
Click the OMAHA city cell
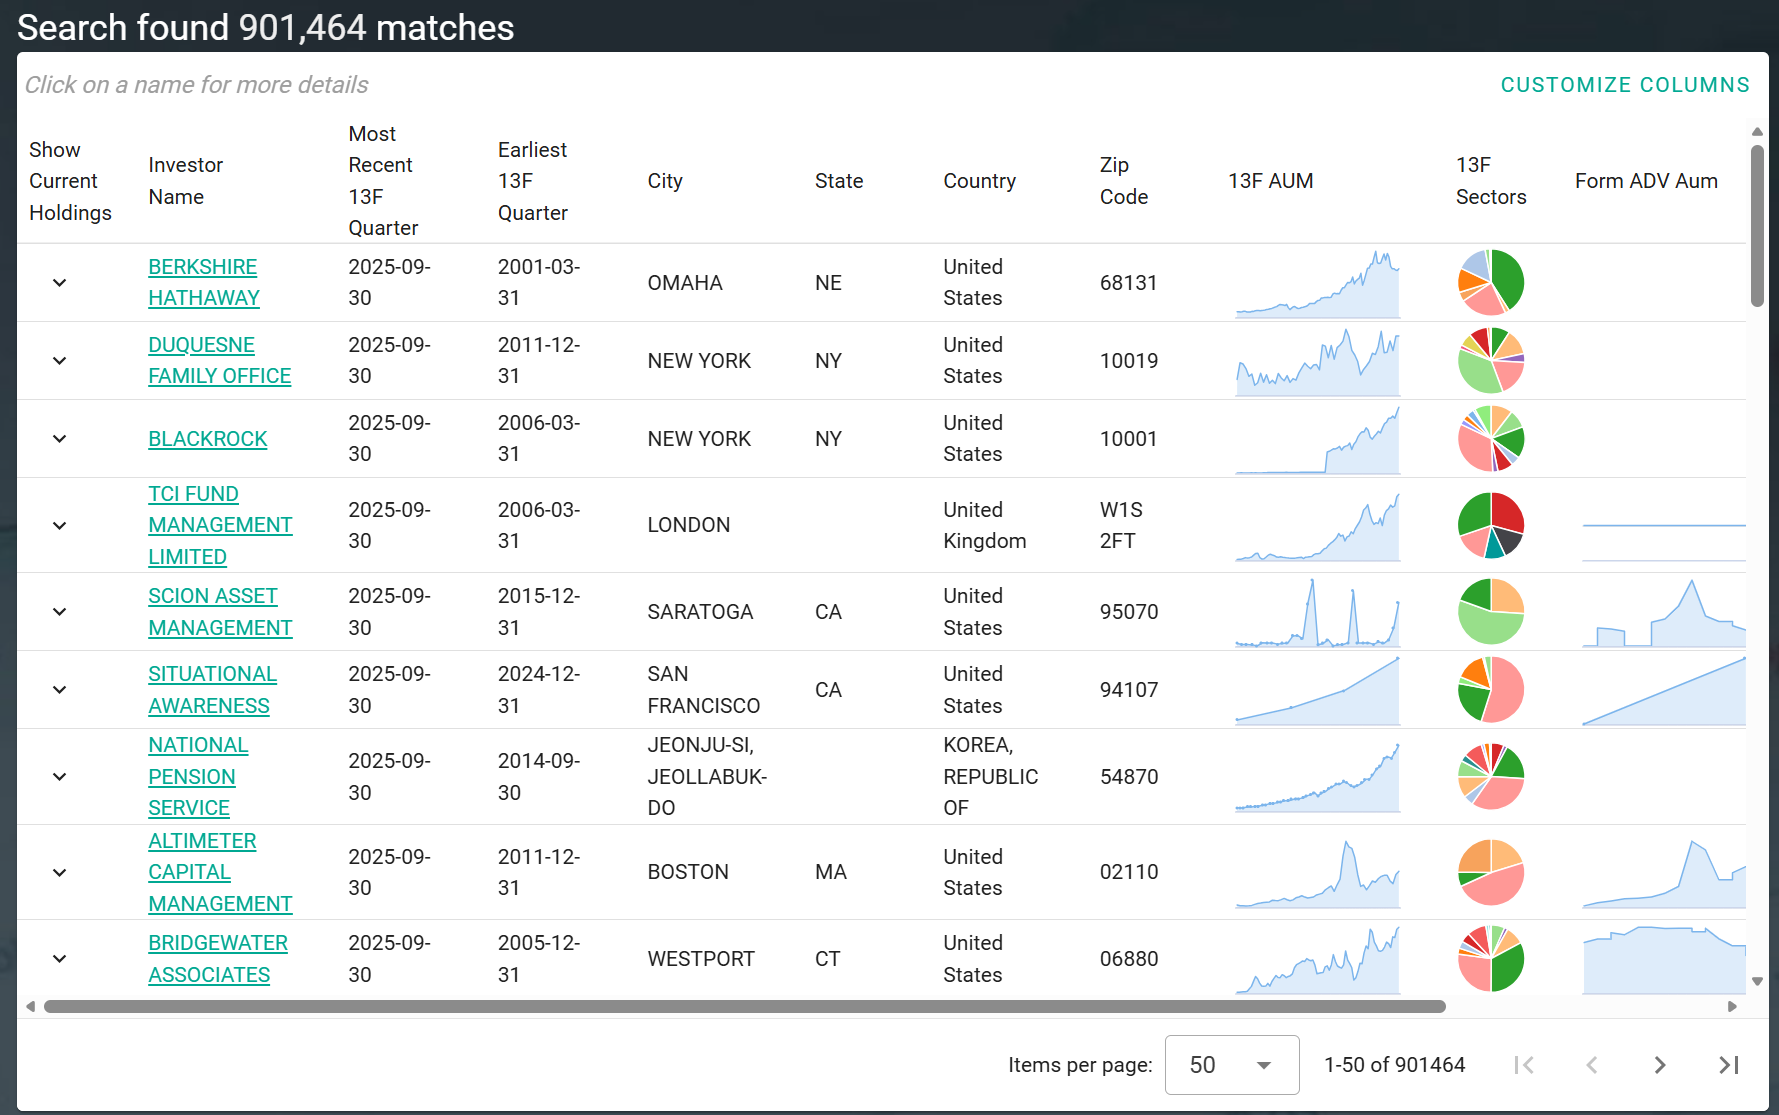[685, 283]
